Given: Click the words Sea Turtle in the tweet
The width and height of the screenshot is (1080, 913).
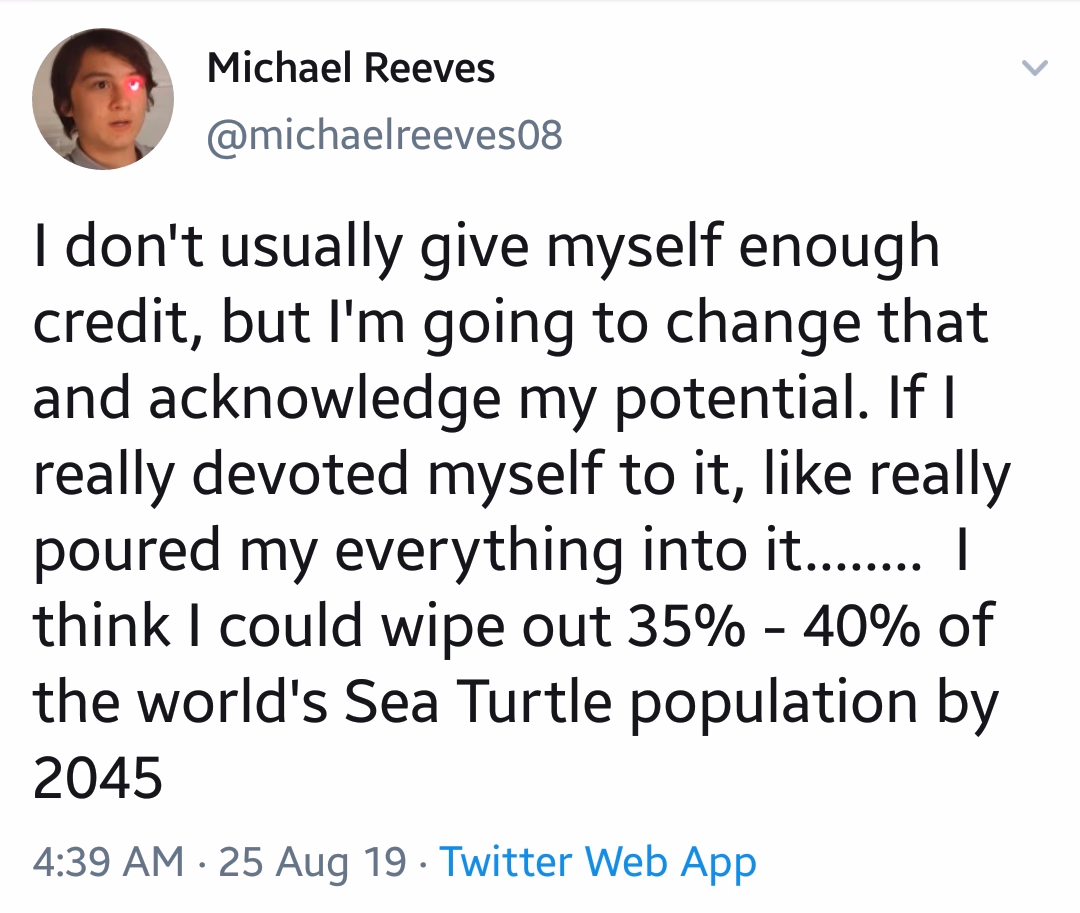Looking at the screenshot, I should 477,701.
